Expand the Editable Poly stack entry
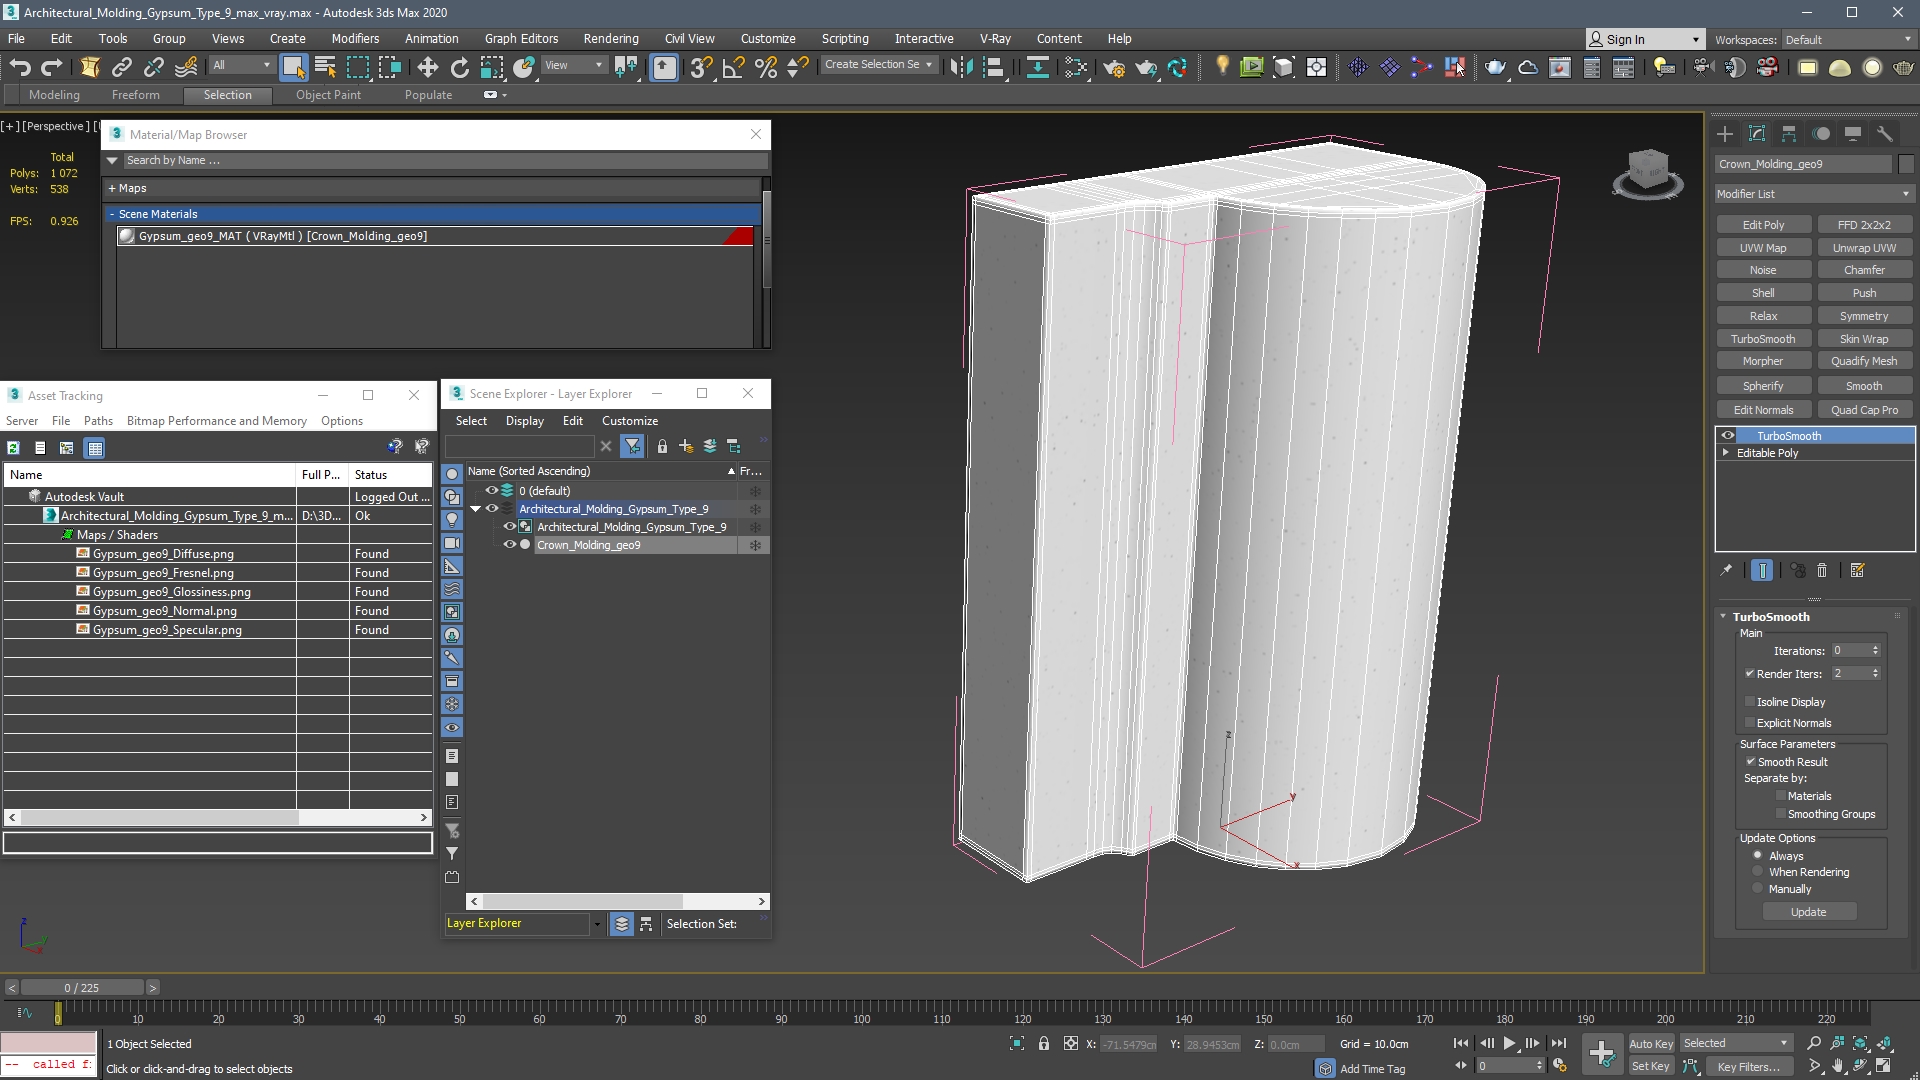The image size is (1920, 1080). tap(1725, 453)
